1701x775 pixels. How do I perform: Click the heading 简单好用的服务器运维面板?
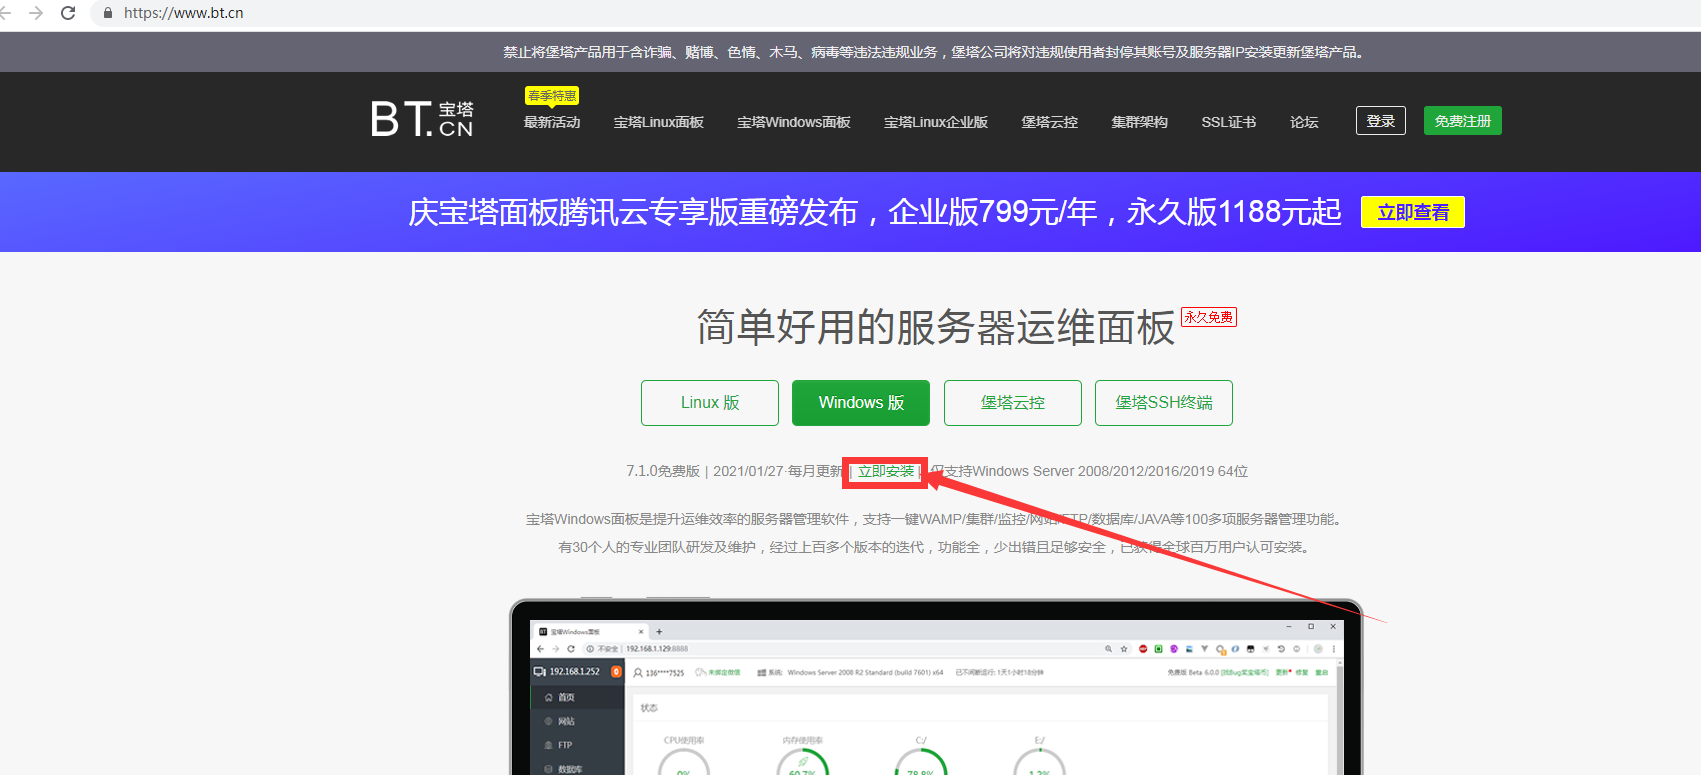[936, 328]
